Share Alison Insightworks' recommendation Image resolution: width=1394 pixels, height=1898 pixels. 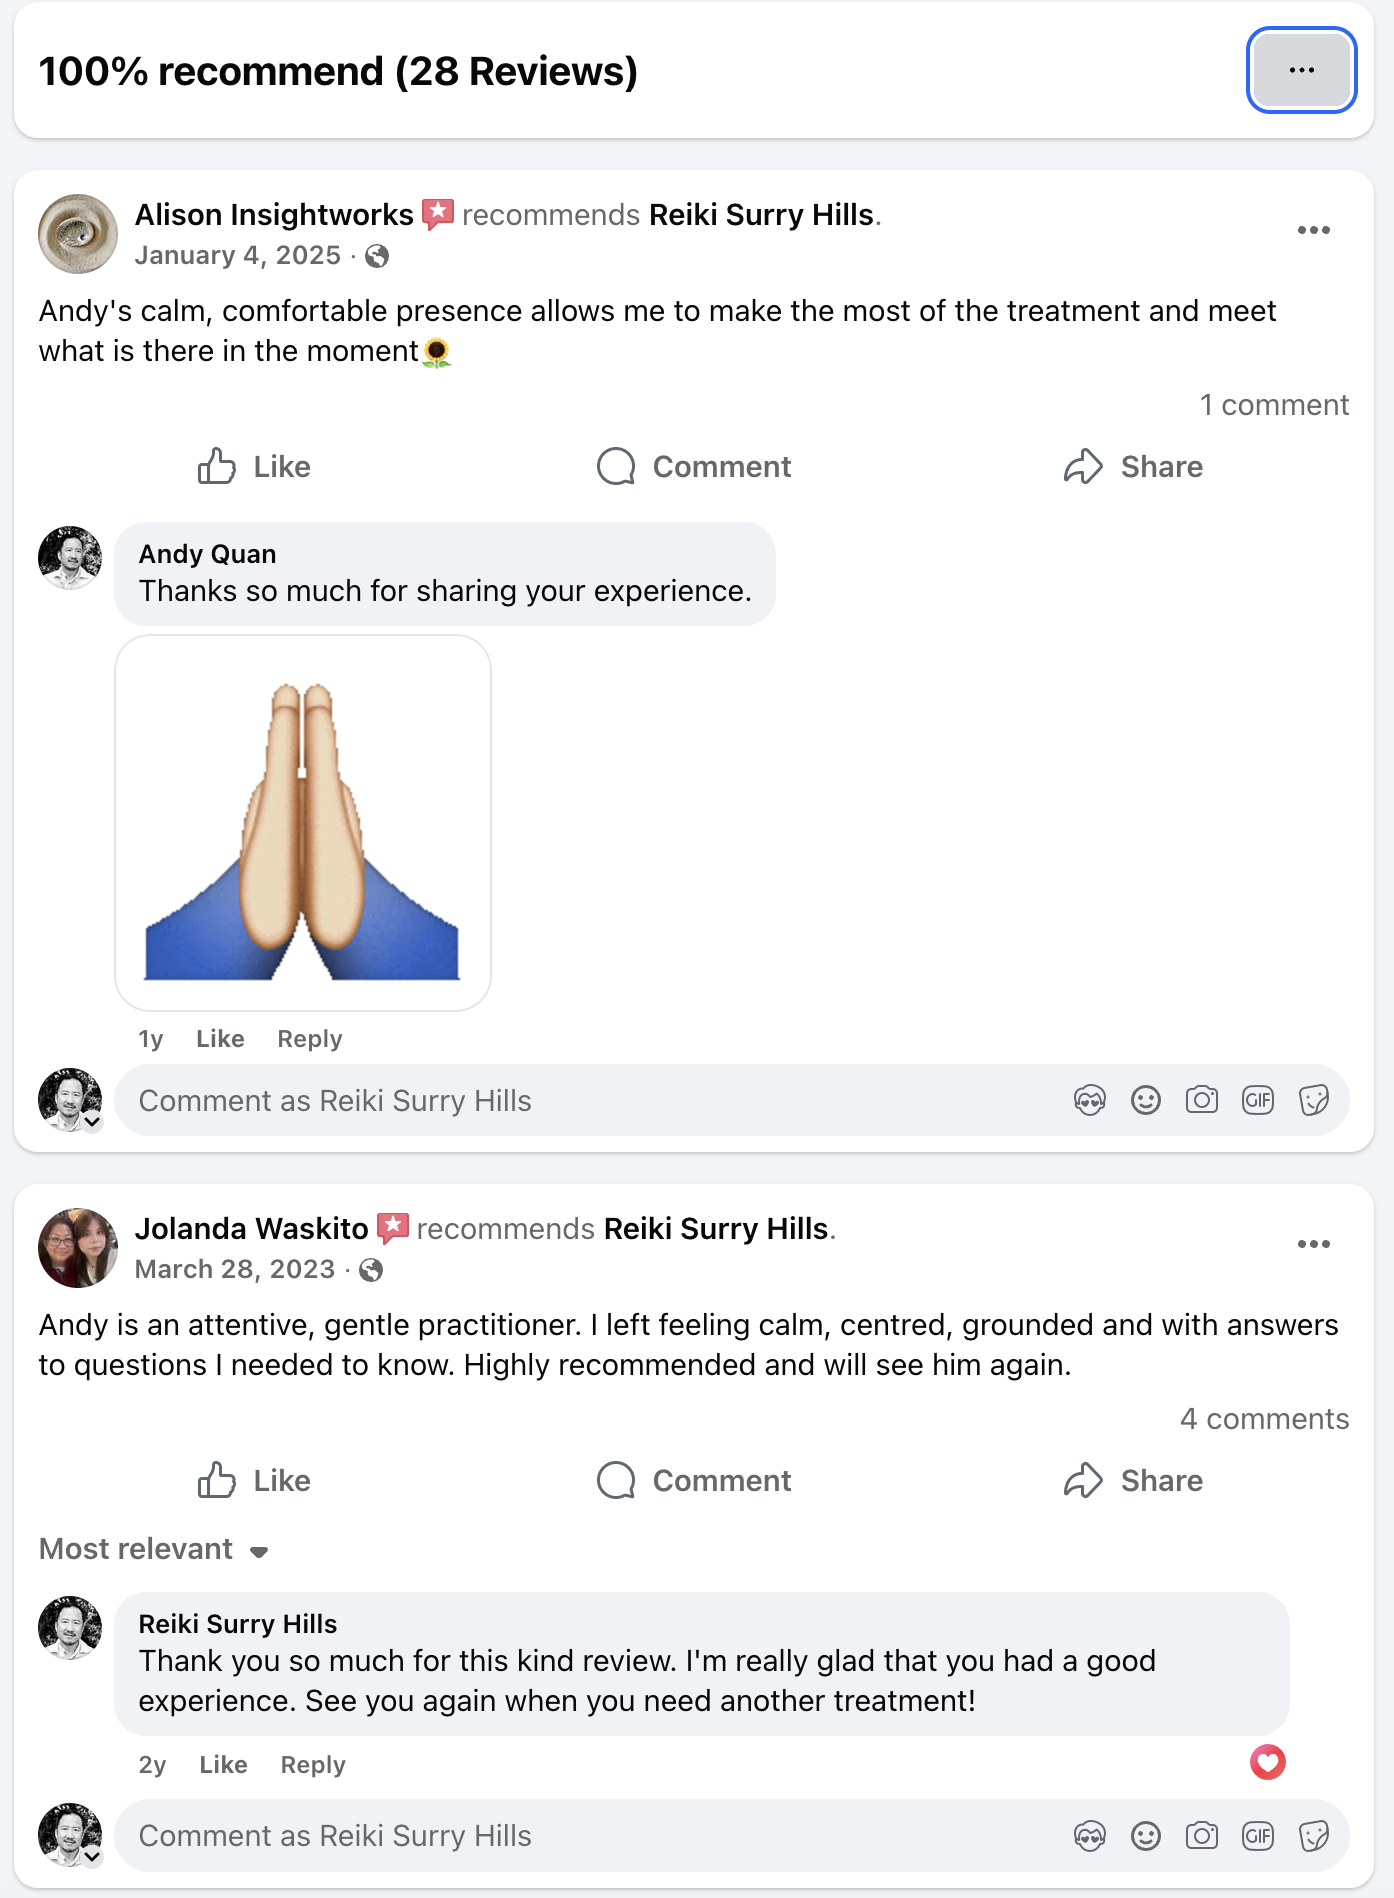(x=1133, y=467)
